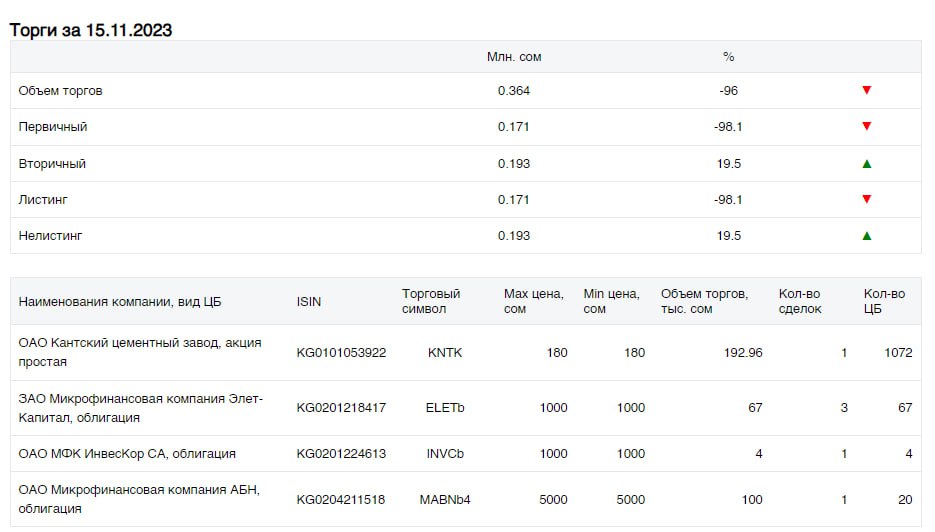The height and width of the screenshot is (532, 935).
Task: Click the % column header
Action: coord(728,57)
